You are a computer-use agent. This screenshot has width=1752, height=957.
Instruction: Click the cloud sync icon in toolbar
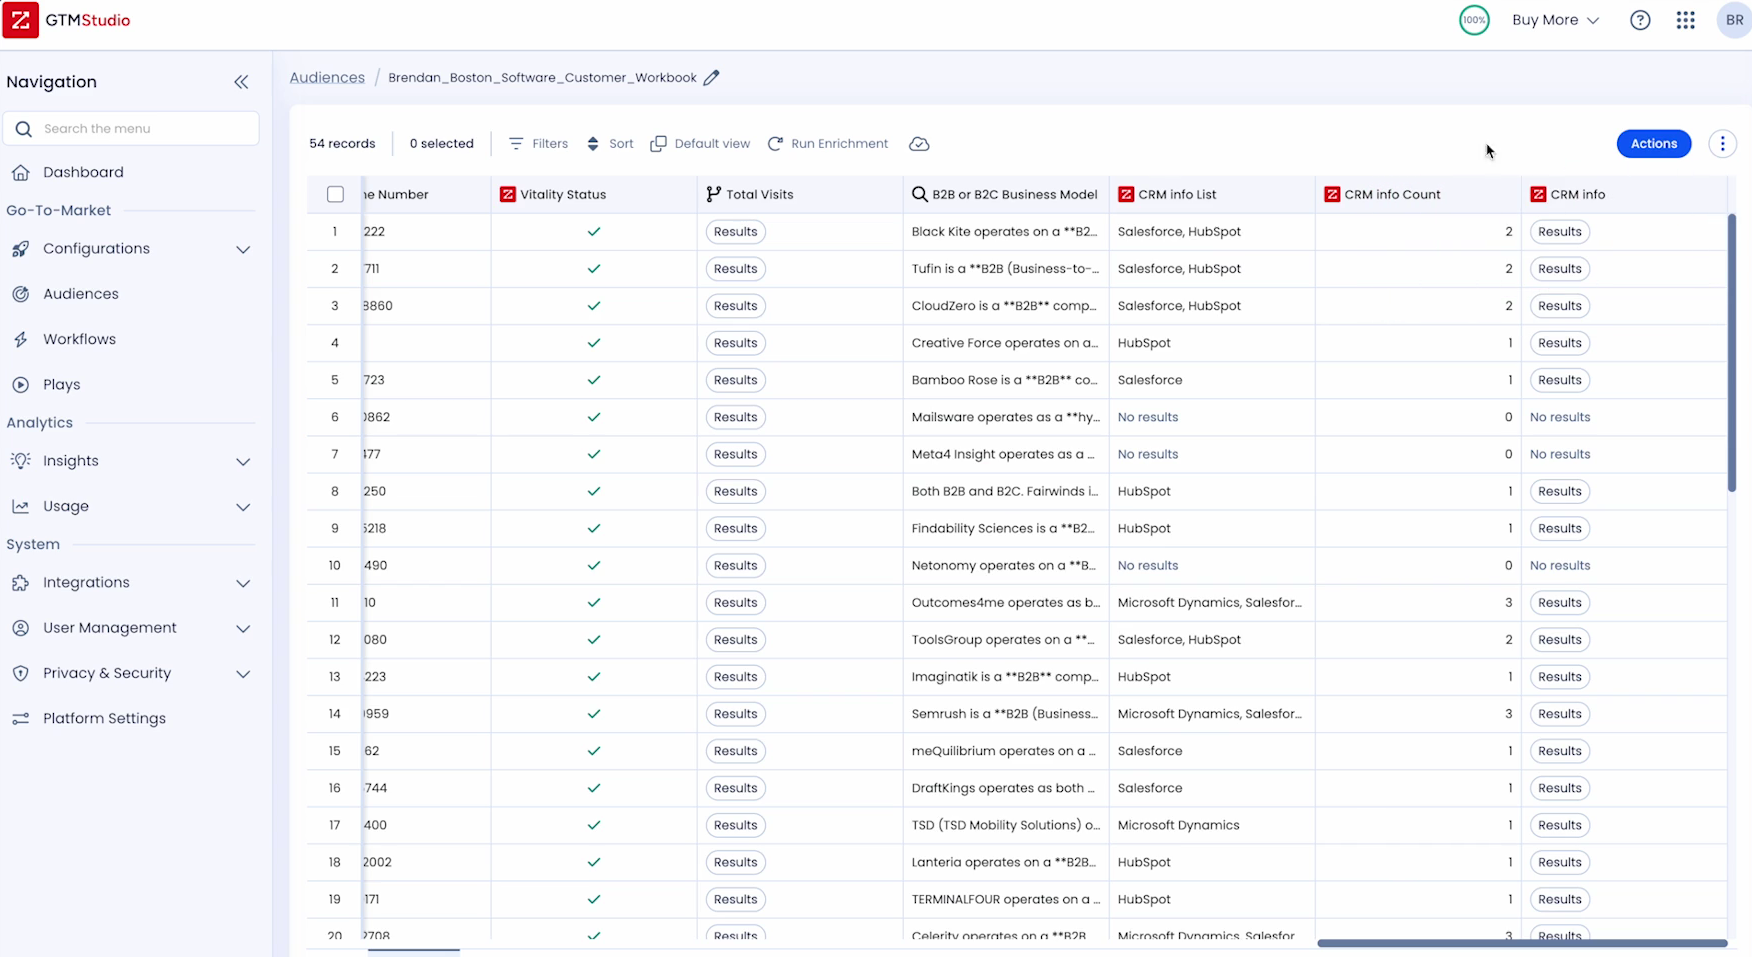coord(919,144)
